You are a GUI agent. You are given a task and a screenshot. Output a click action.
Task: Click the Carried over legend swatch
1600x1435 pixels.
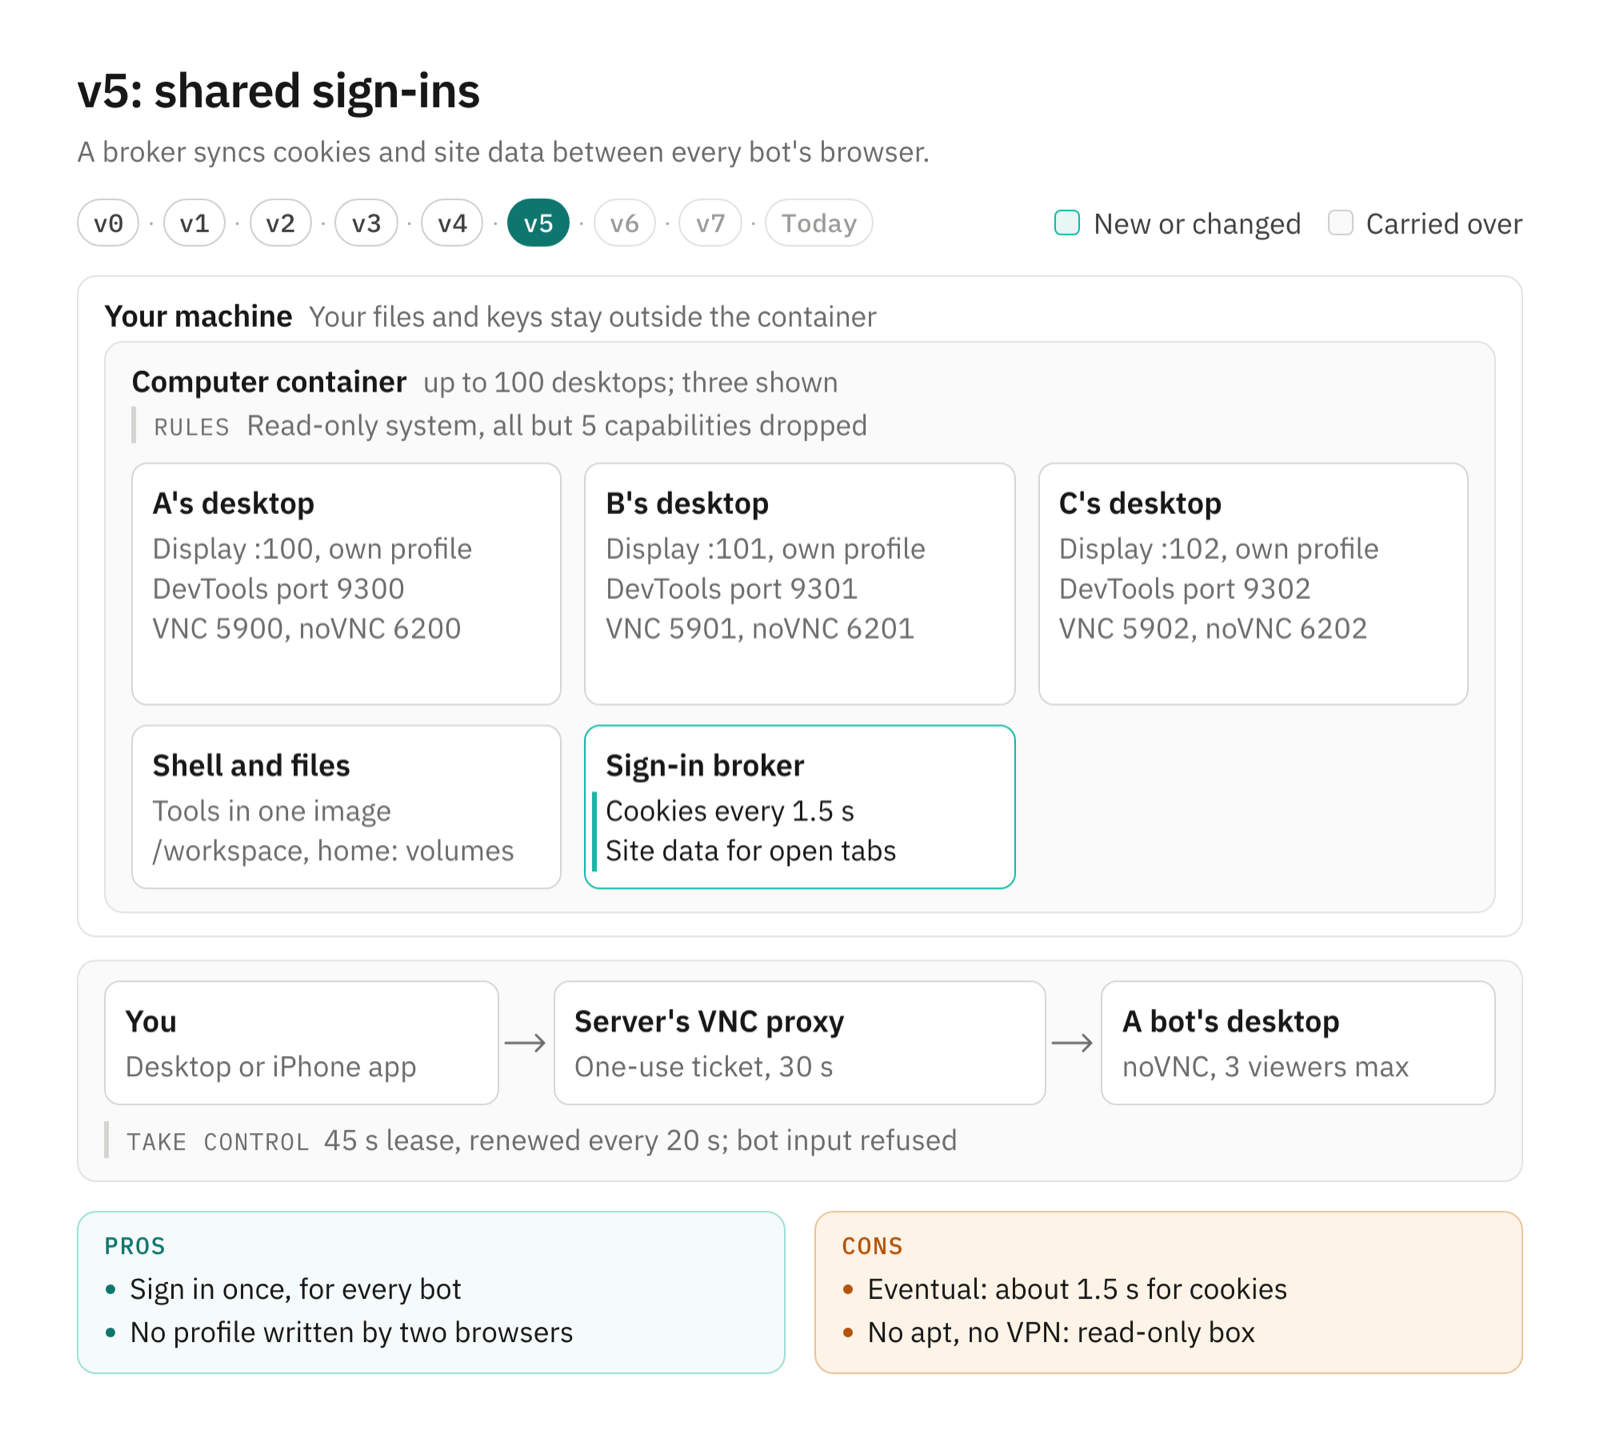(1340, 223)
